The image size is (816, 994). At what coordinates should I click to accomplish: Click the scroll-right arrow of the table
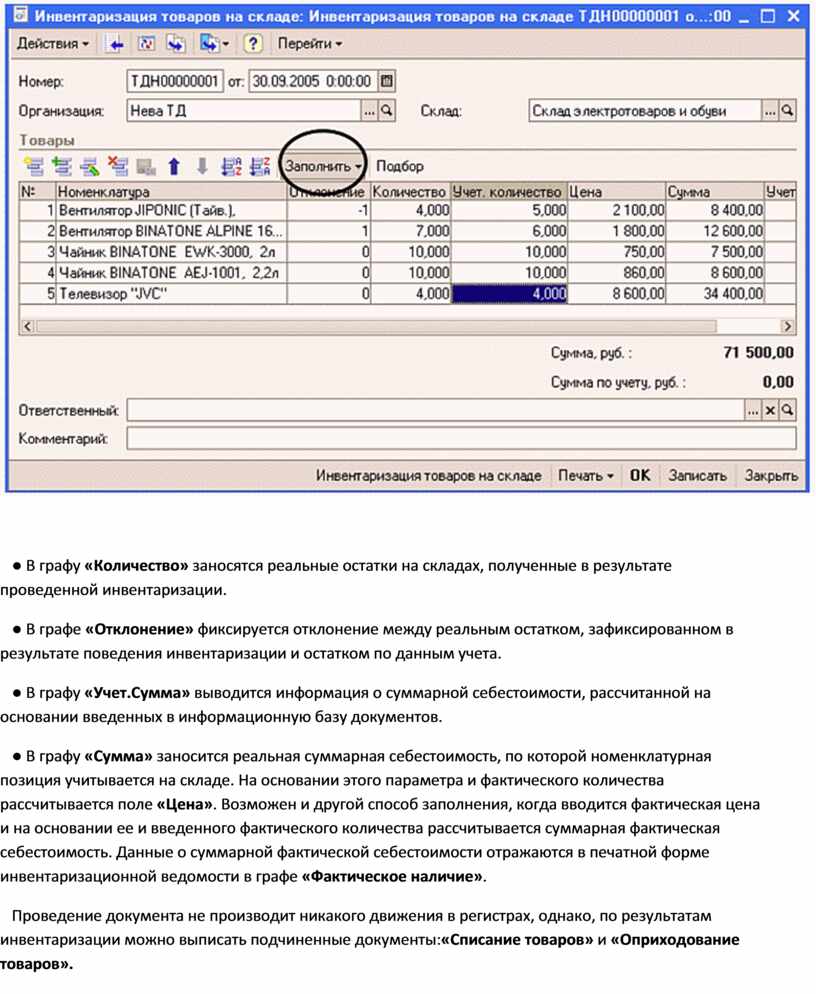coord(787,326)
